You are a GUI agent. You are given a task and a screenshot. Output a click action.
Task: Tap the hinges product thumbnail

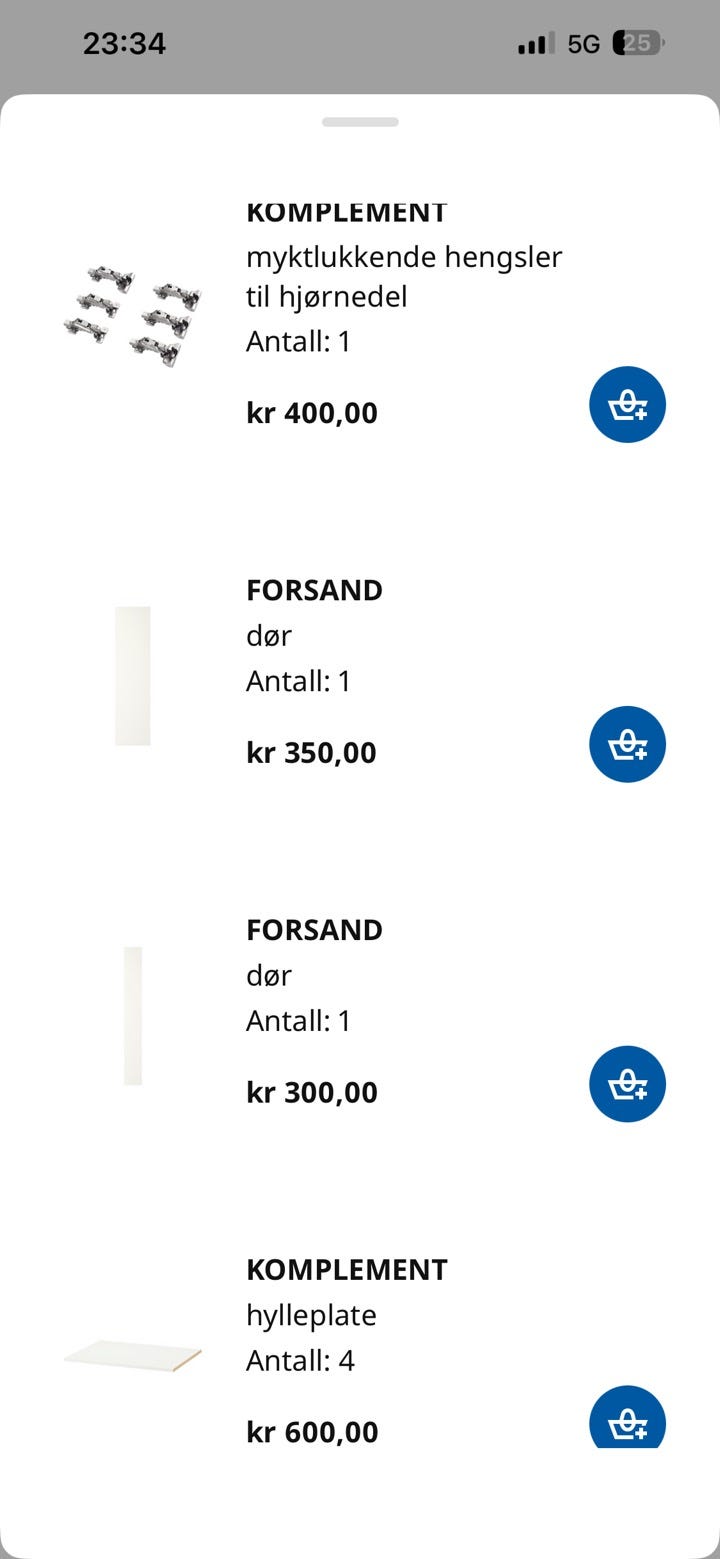coord(133,312)
